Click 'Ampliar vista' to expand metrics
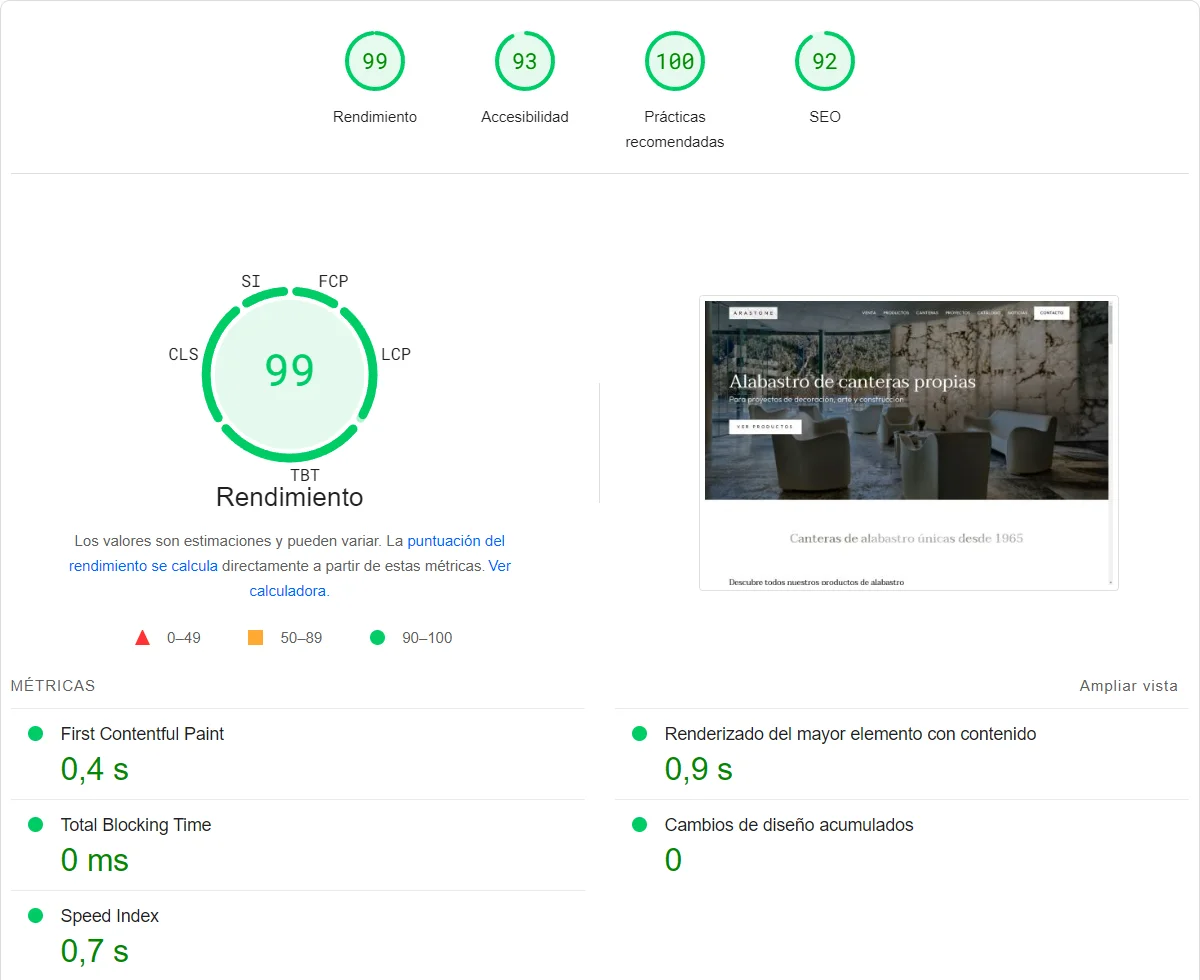The width and height of the screenshot is (1200, 980). click(1128, 686)
